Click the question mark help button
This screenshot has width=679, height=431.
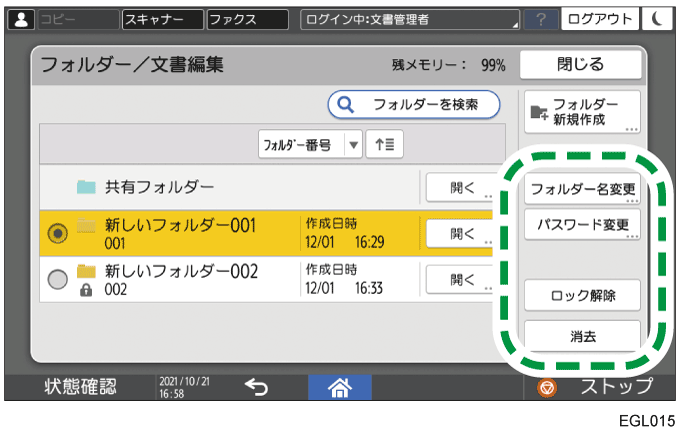click(x=541, y=20)
